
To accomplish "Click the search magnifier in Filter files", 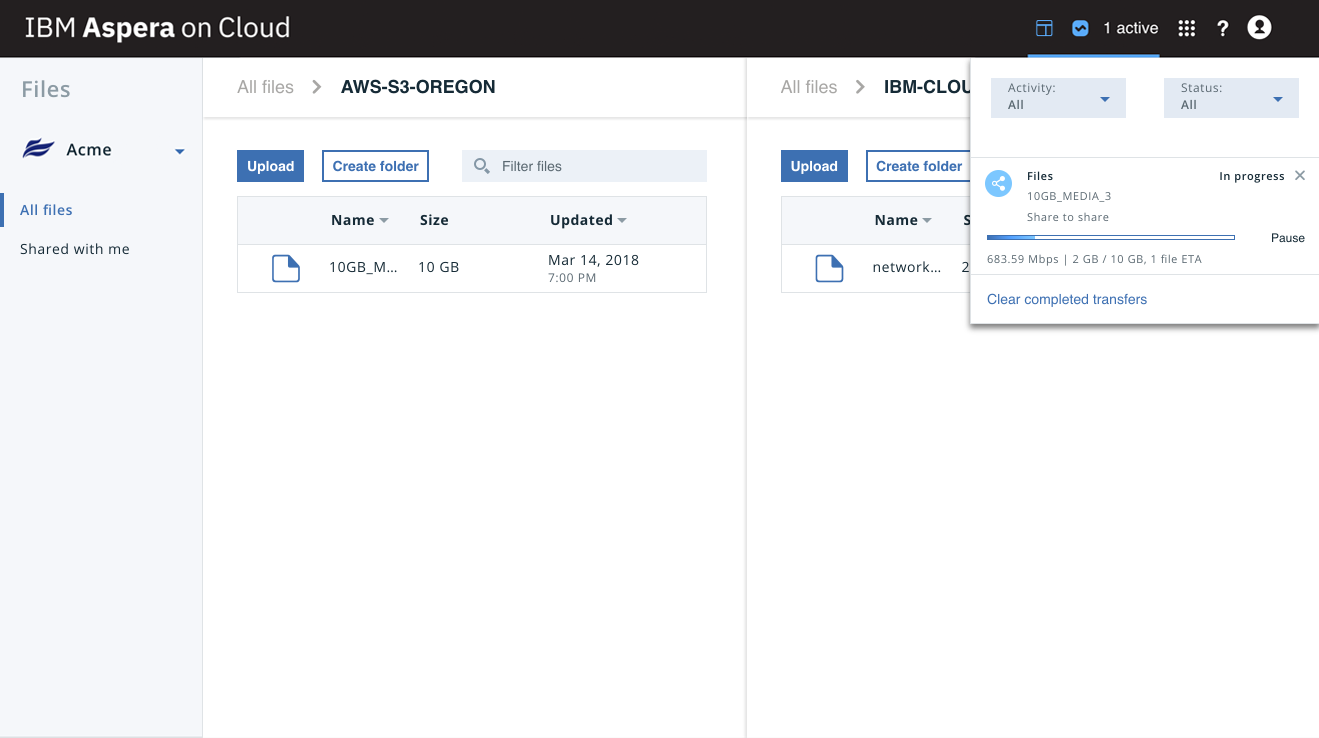I will 482,165.
